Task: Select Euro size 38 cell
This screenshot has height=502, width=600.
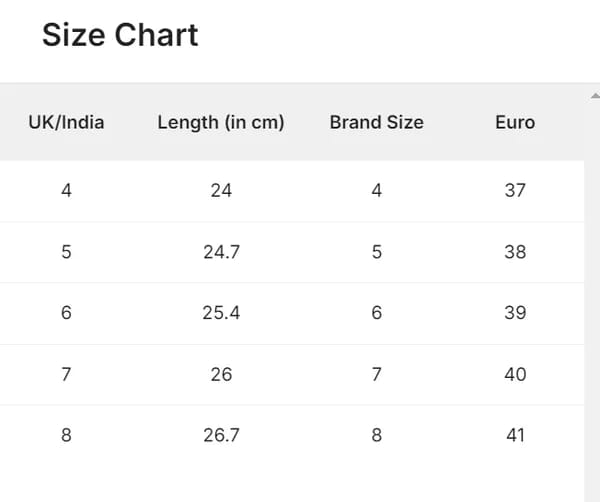Action: tap(515, 252)
